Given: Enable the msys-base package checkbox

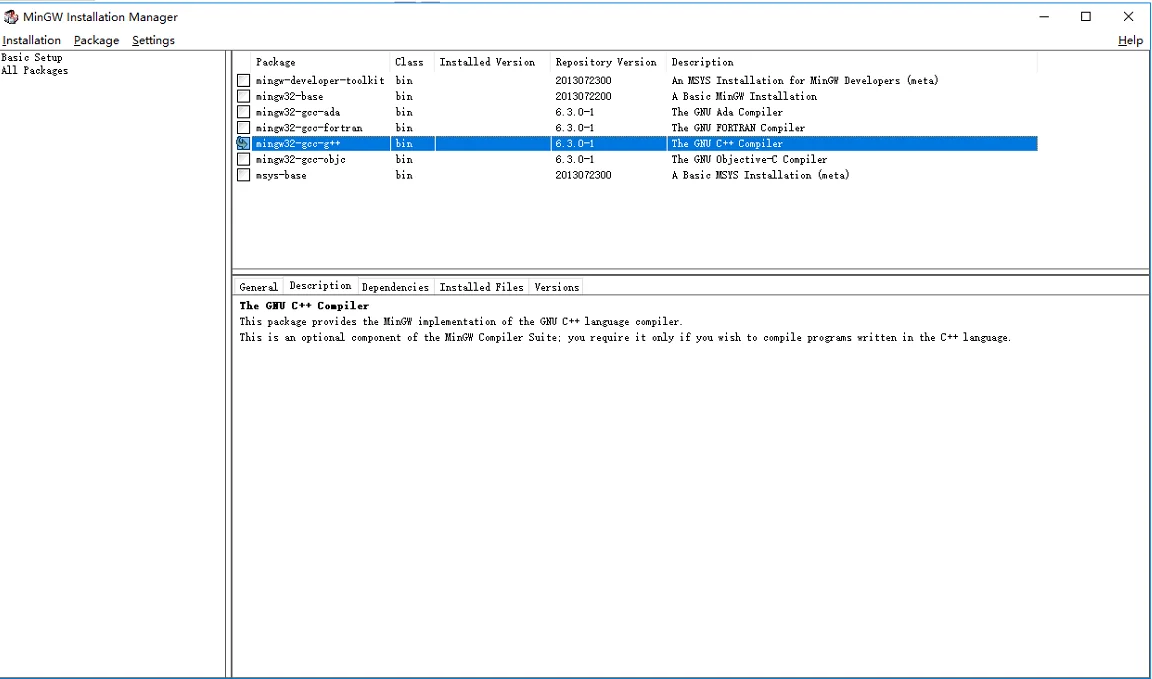Looking at the screenshot, I should coord(243,175).
